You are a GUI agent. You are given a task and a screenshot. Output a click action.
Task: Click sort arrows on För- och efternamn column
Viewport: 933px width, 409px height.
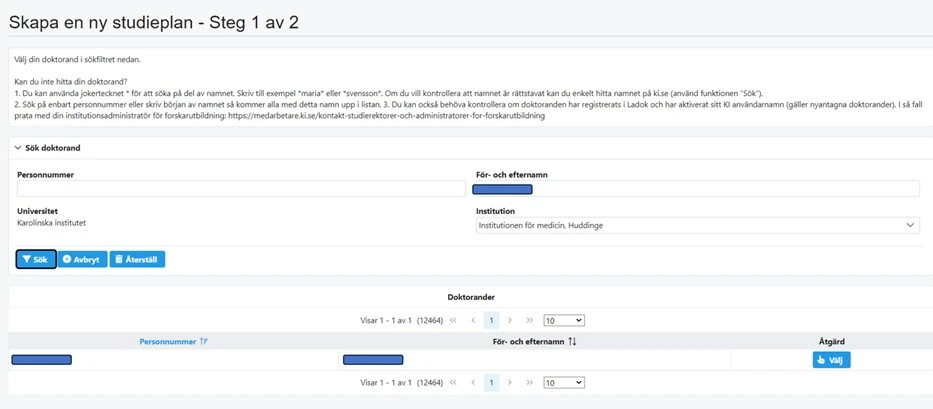tap(573, 342)
